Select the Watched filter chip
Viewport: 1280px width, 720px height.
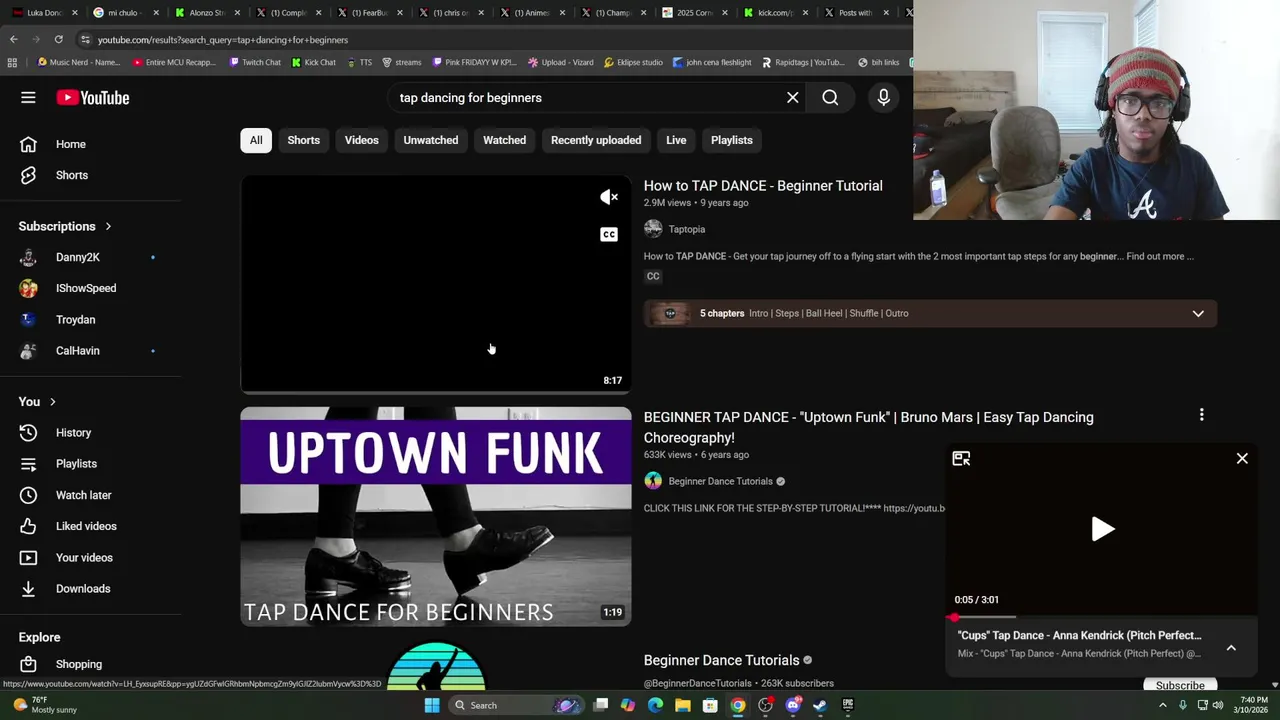[x=504, y=140]
